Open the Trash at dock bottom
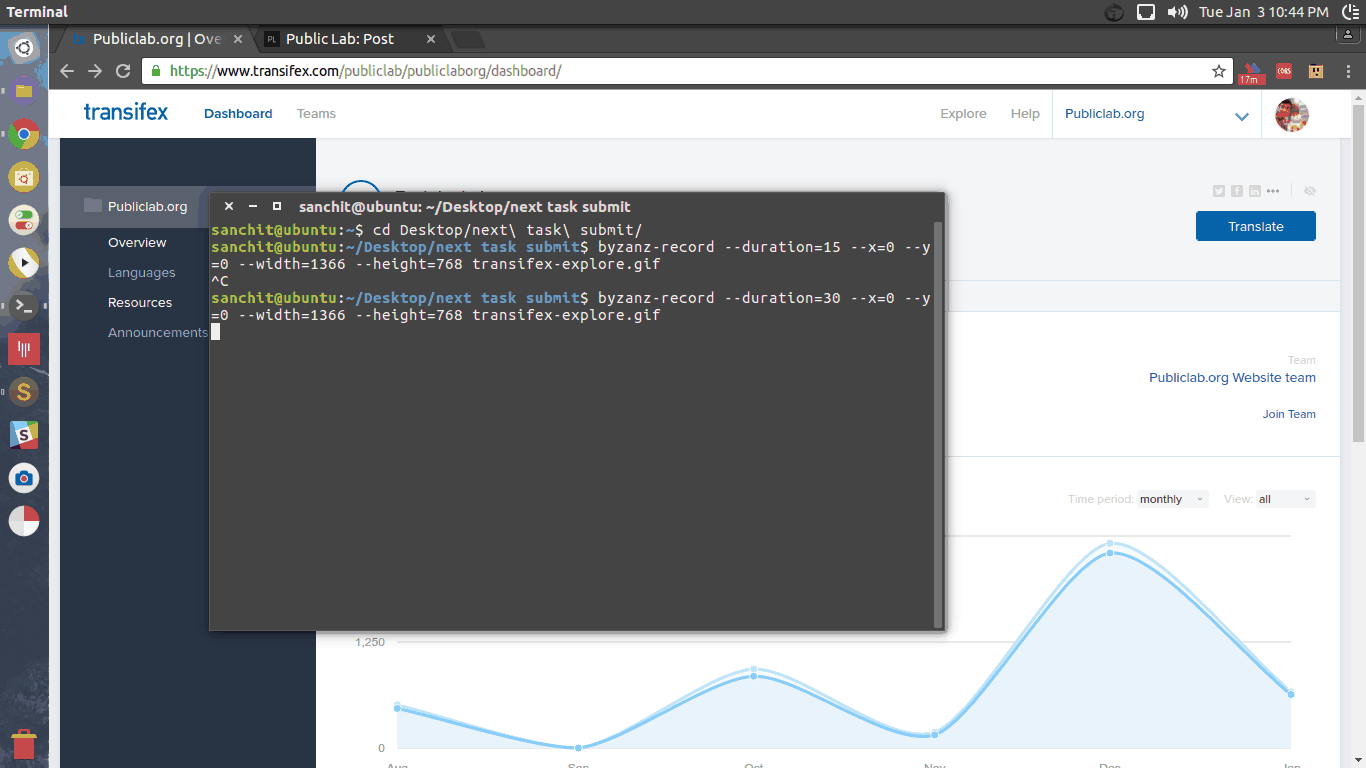This screenshot has height=768, width=1366. click(24, 745)
